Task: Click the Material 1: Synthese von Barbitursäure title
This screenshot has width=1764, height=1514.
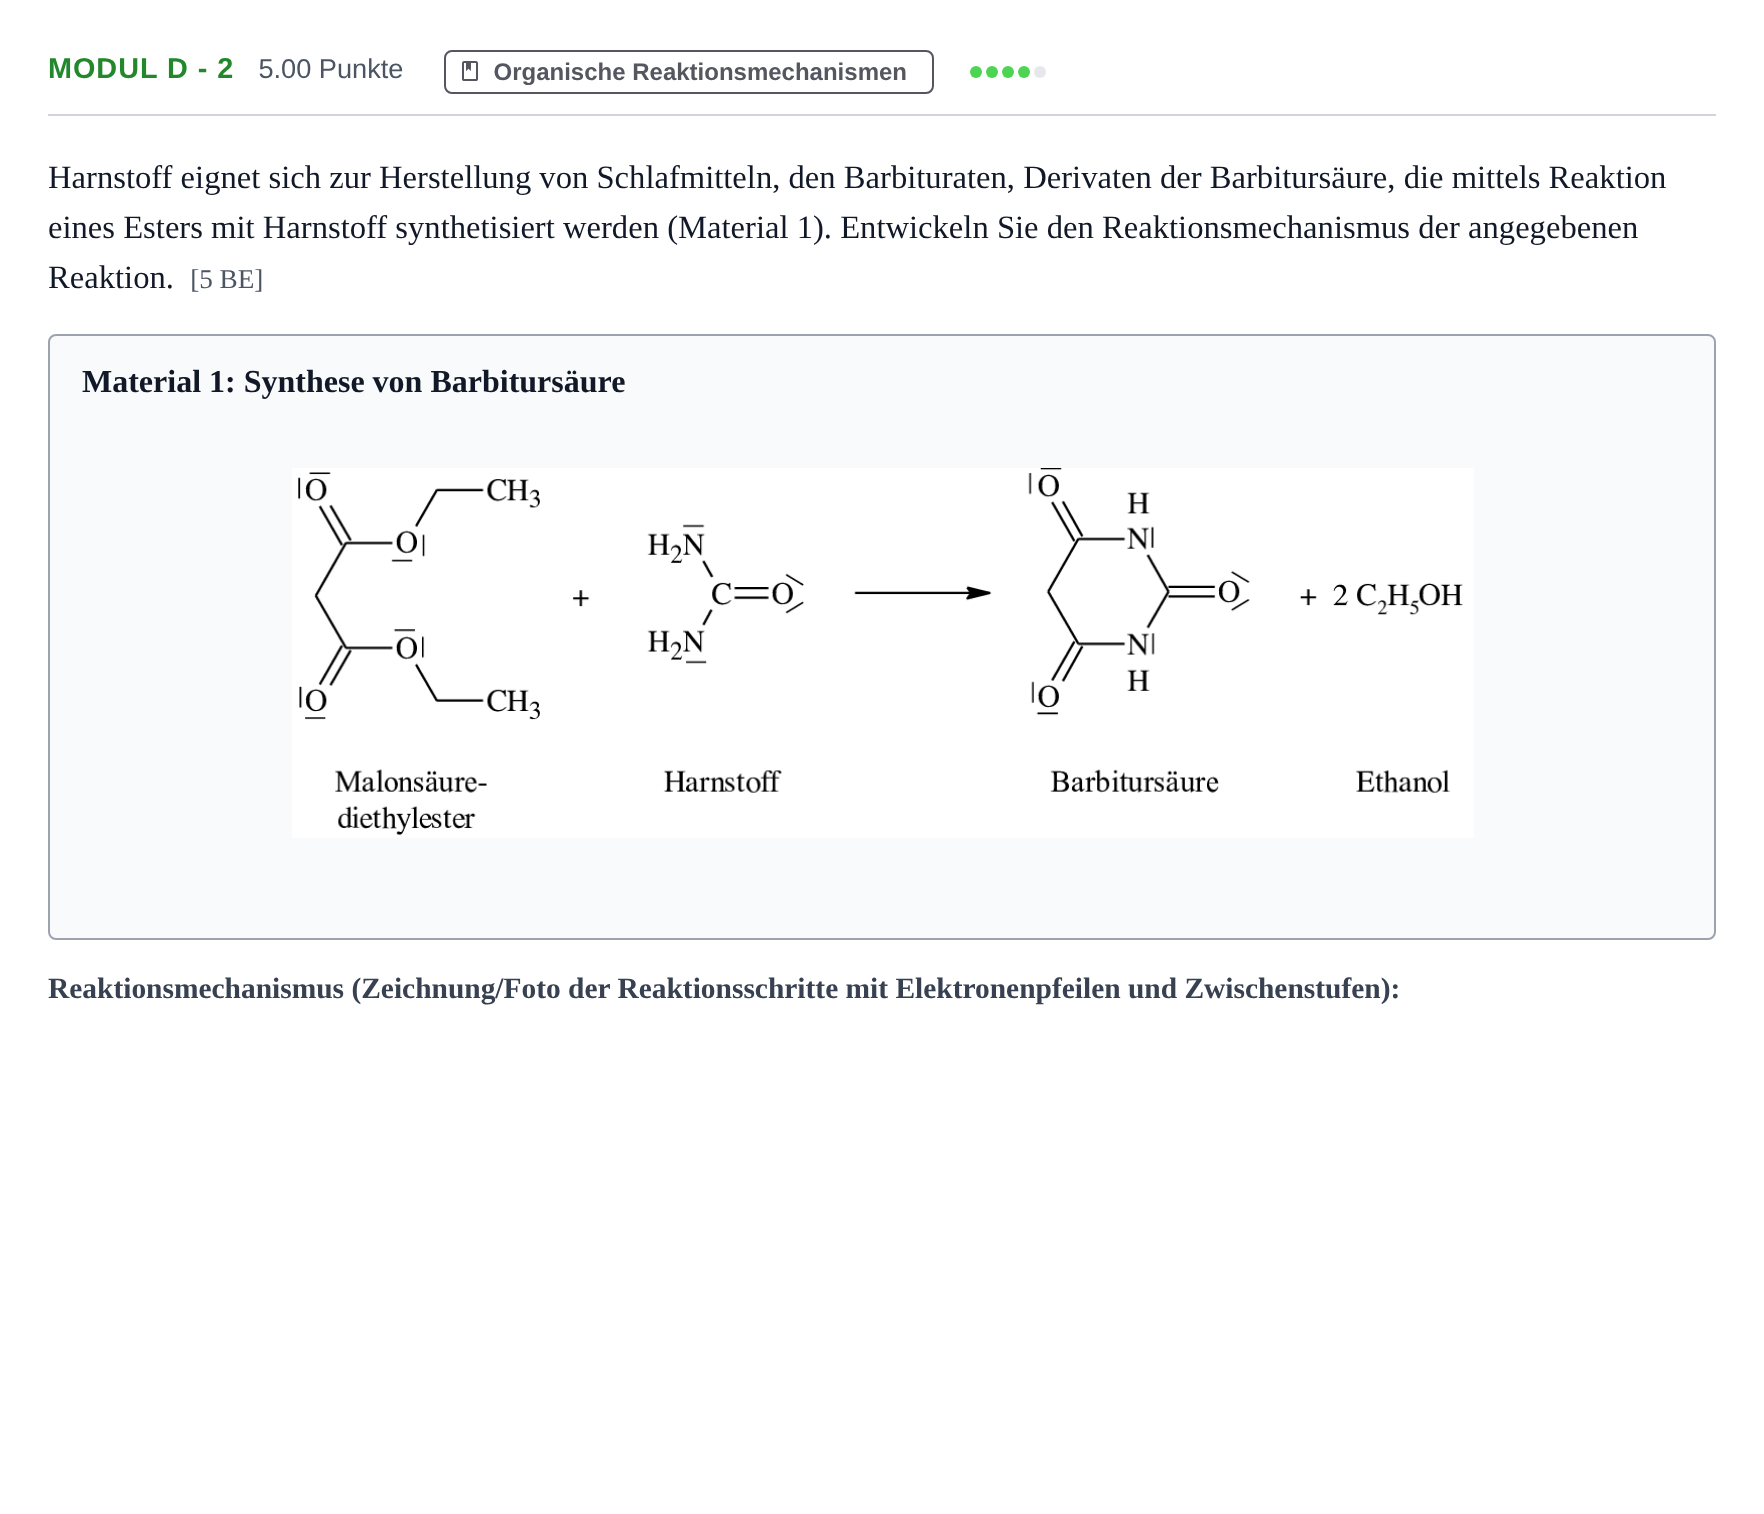Action: pos(354,382)
